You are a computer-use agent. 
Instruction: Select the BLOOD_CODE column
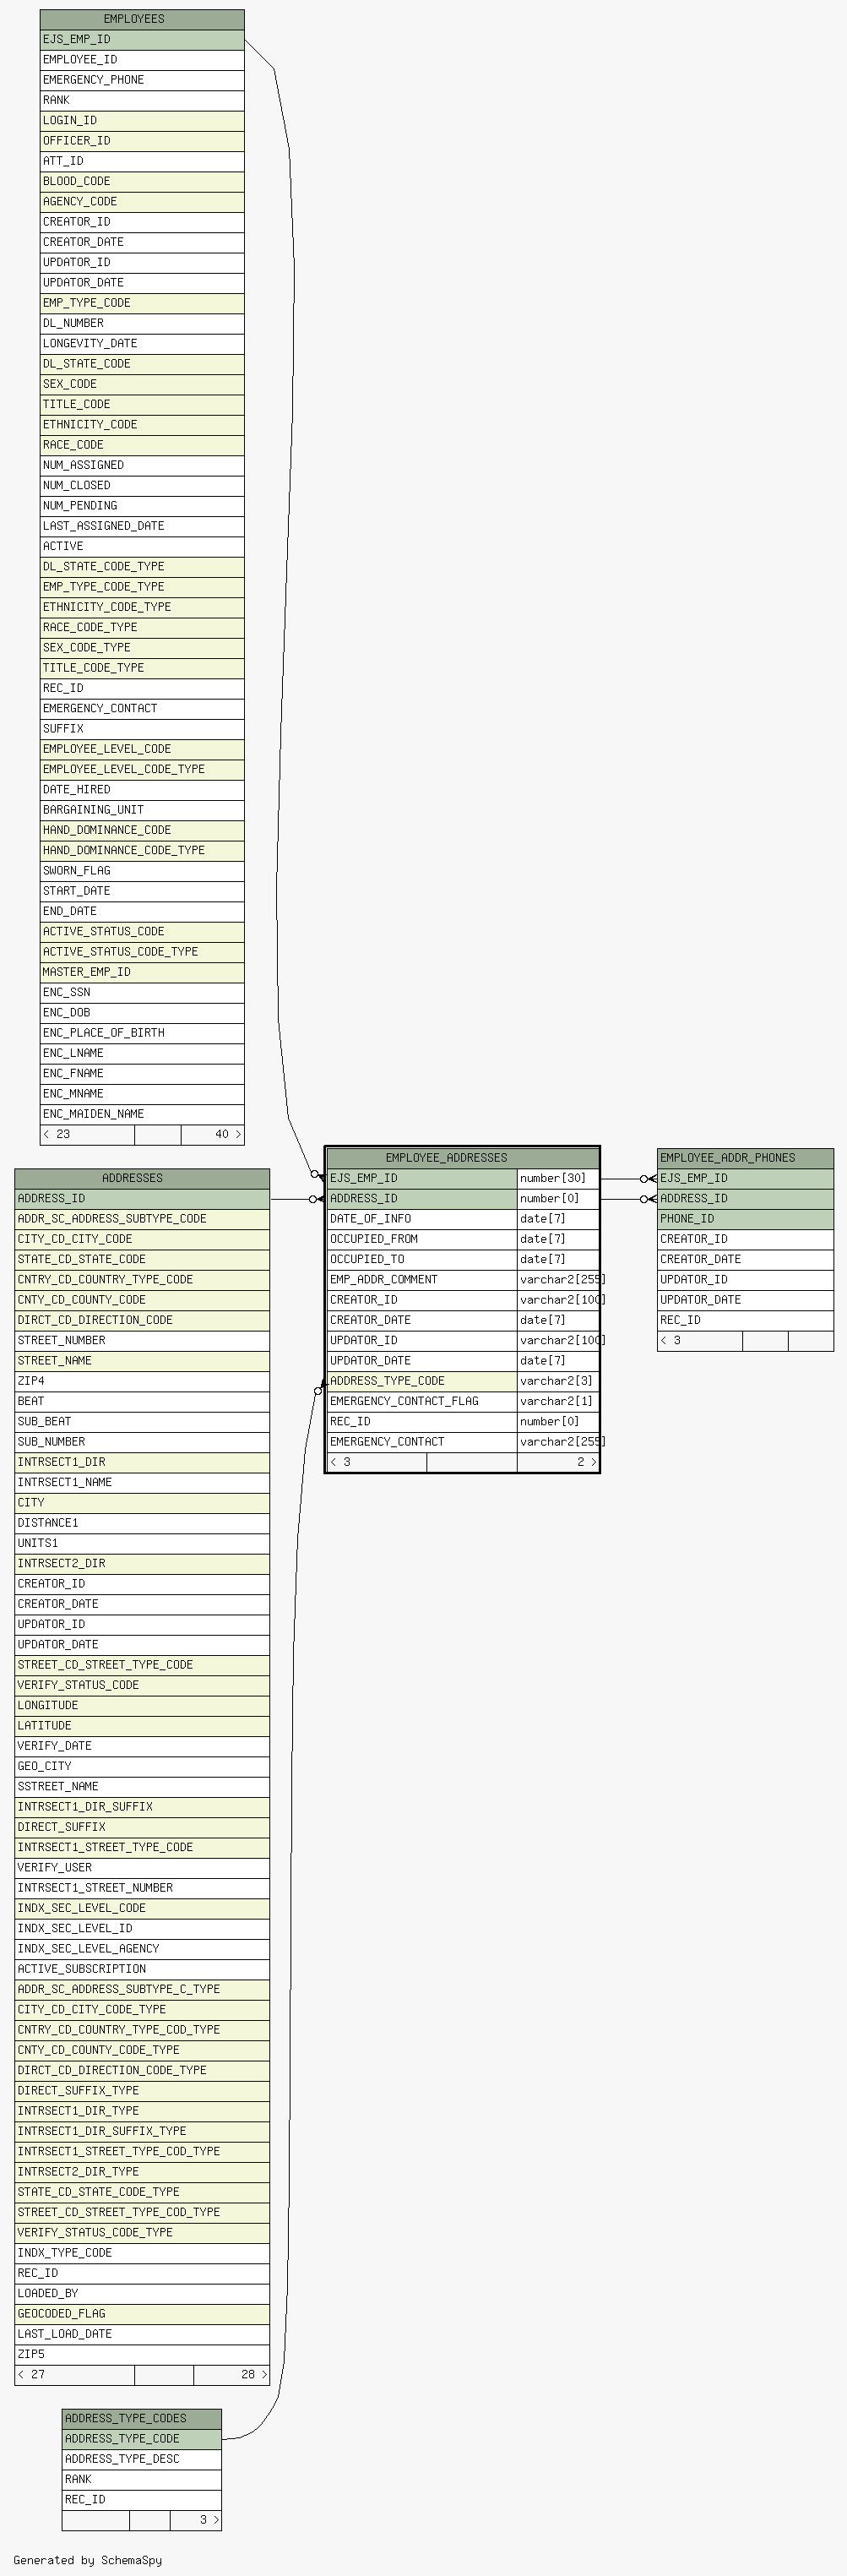[142, 182]
